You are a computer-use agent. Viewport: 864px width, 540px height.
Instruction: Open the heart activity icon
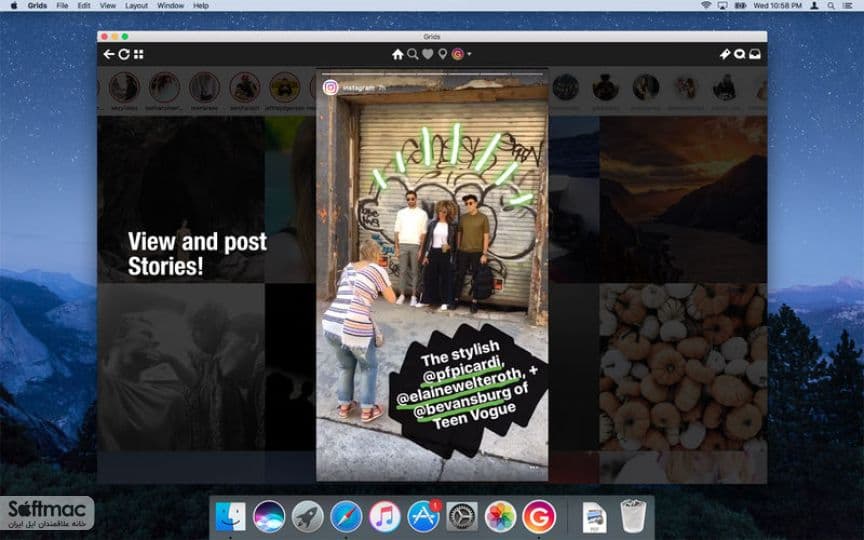[428, 54]
